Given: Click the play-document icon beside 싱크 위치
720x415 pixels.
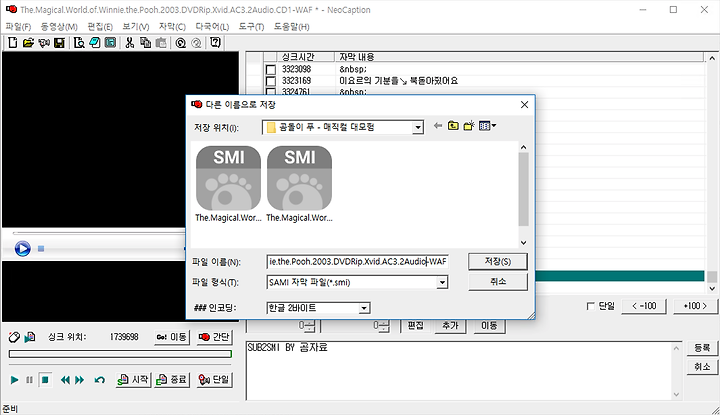Looking at the screenshot, I should (30, 337).
